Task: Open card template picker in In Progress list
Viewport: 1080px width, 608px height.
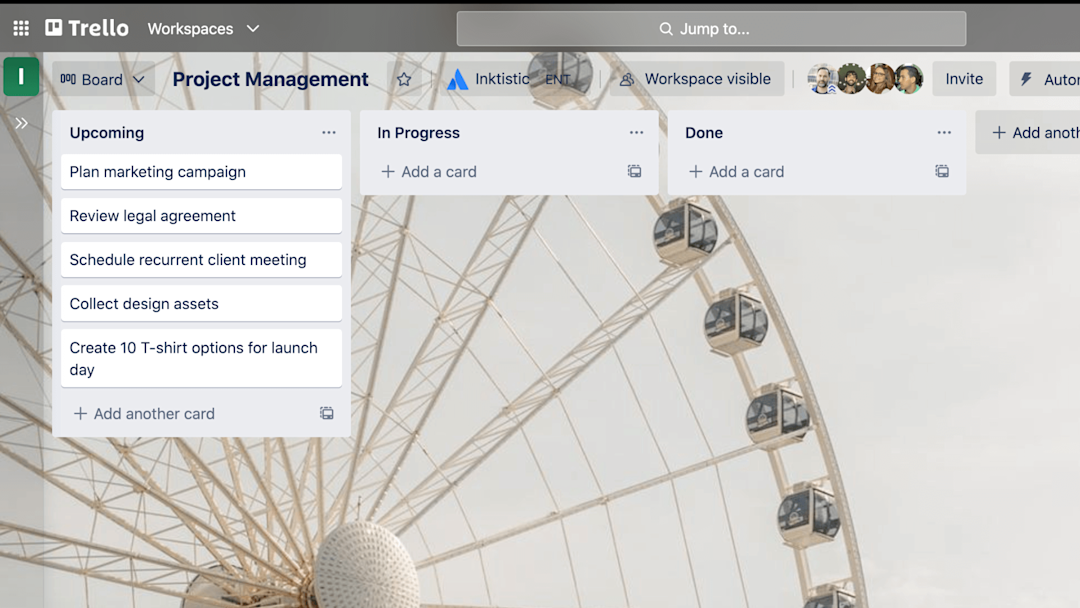Action: click(x=634, y=171)
